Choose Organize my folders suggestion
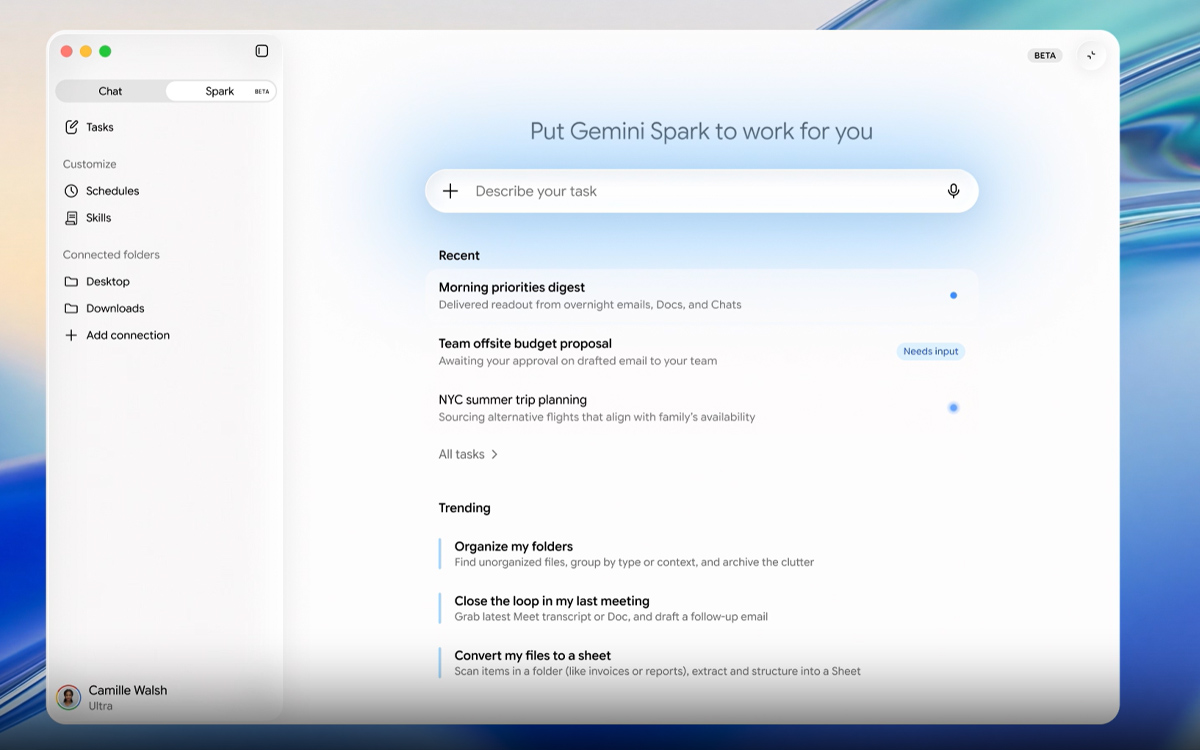Image resolution: width=1200 pixels, height=750 pixels. point(634,554)
